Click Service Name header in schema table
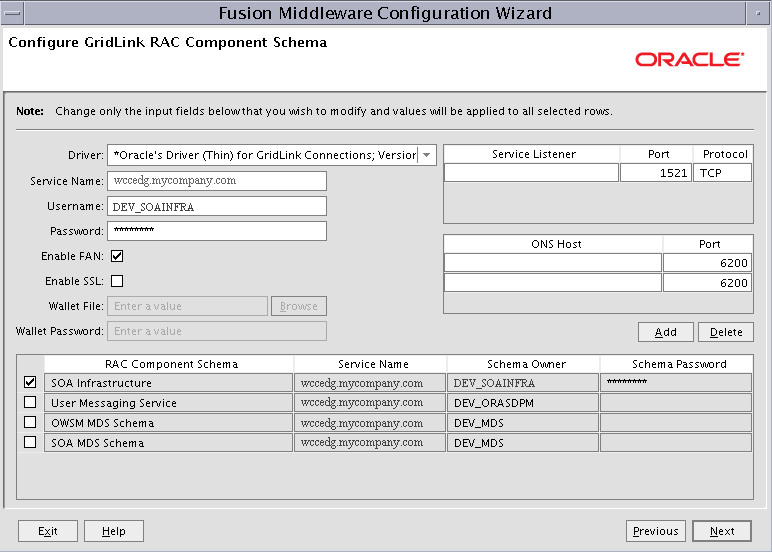Image resolution: width=772 pixels, height=552 pixels. tap(370, 364)
